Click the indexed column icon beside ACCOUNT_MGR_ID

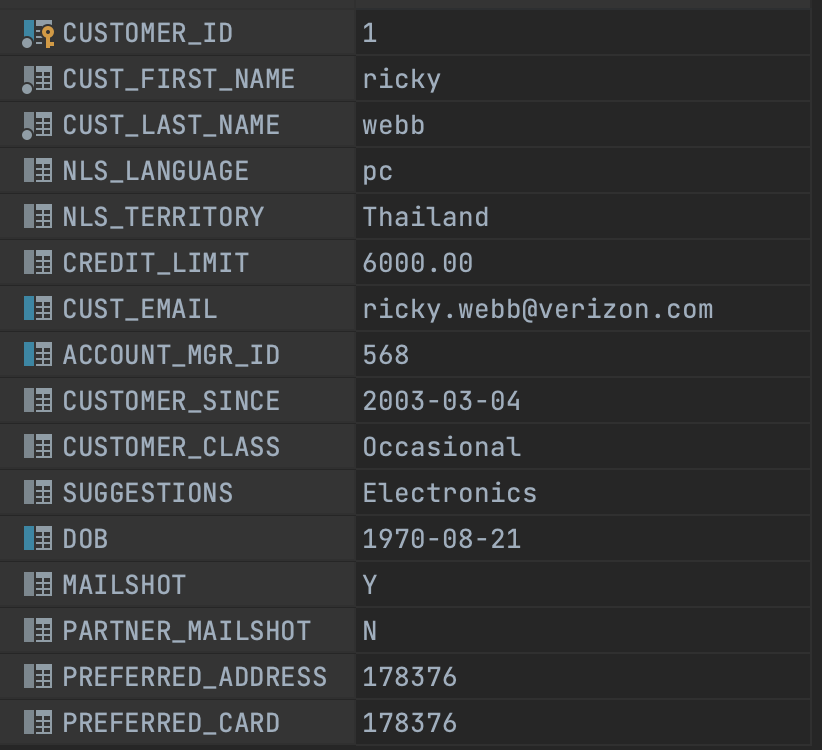click(x=38, y=355)
